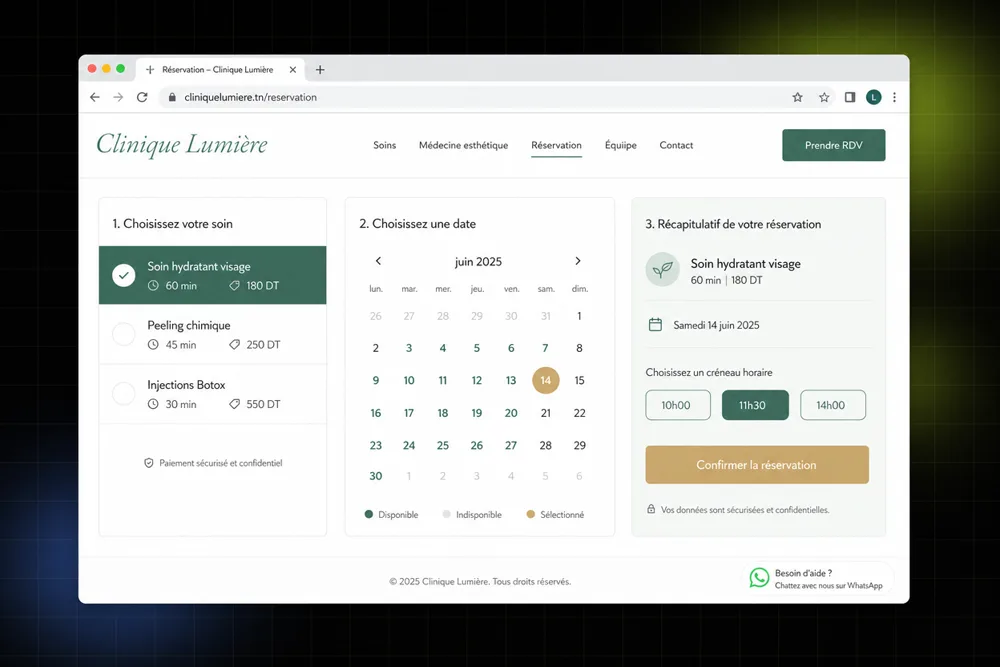Click the WhatsApp icon in help widget

[759, 578]
